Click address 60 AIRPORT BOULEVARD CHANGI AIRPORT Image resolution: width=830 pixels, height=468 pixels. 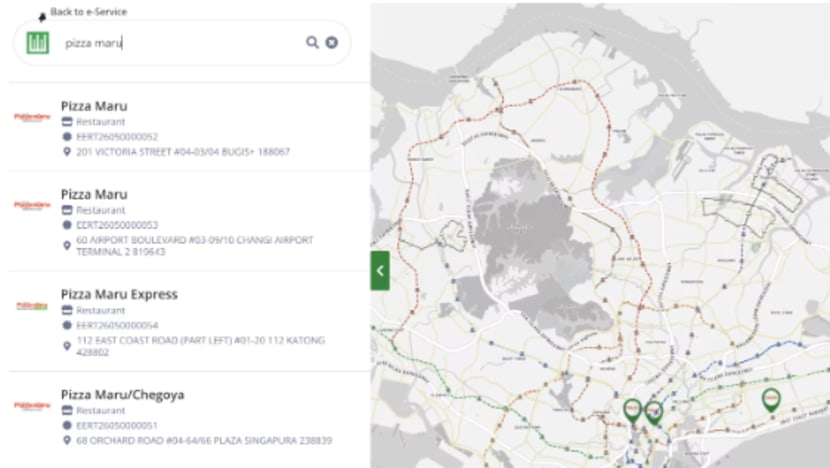(195, 246)
